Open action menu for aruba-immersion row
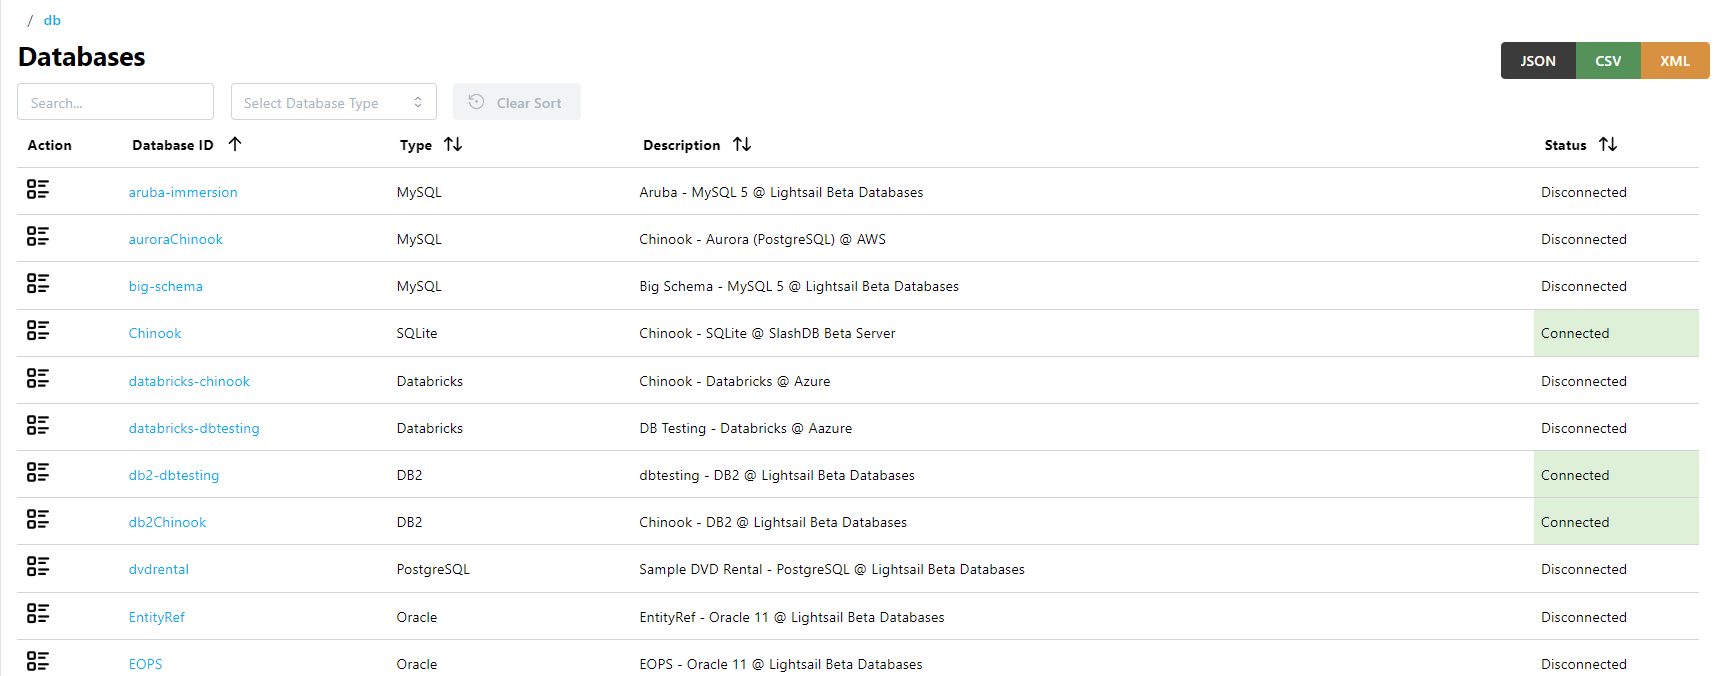The width and height of the screenshot is (1718, 676). 38,190
